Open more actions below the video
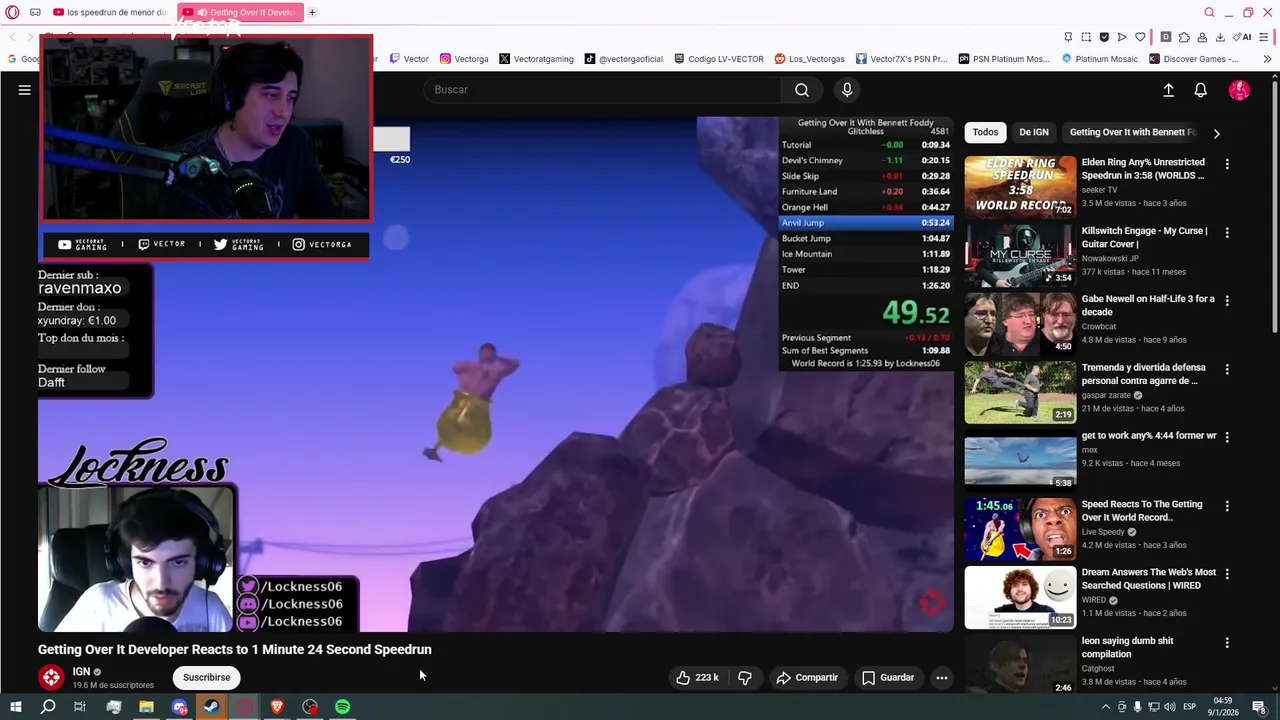The image size is (1280, 720). [x=941, y=677]
